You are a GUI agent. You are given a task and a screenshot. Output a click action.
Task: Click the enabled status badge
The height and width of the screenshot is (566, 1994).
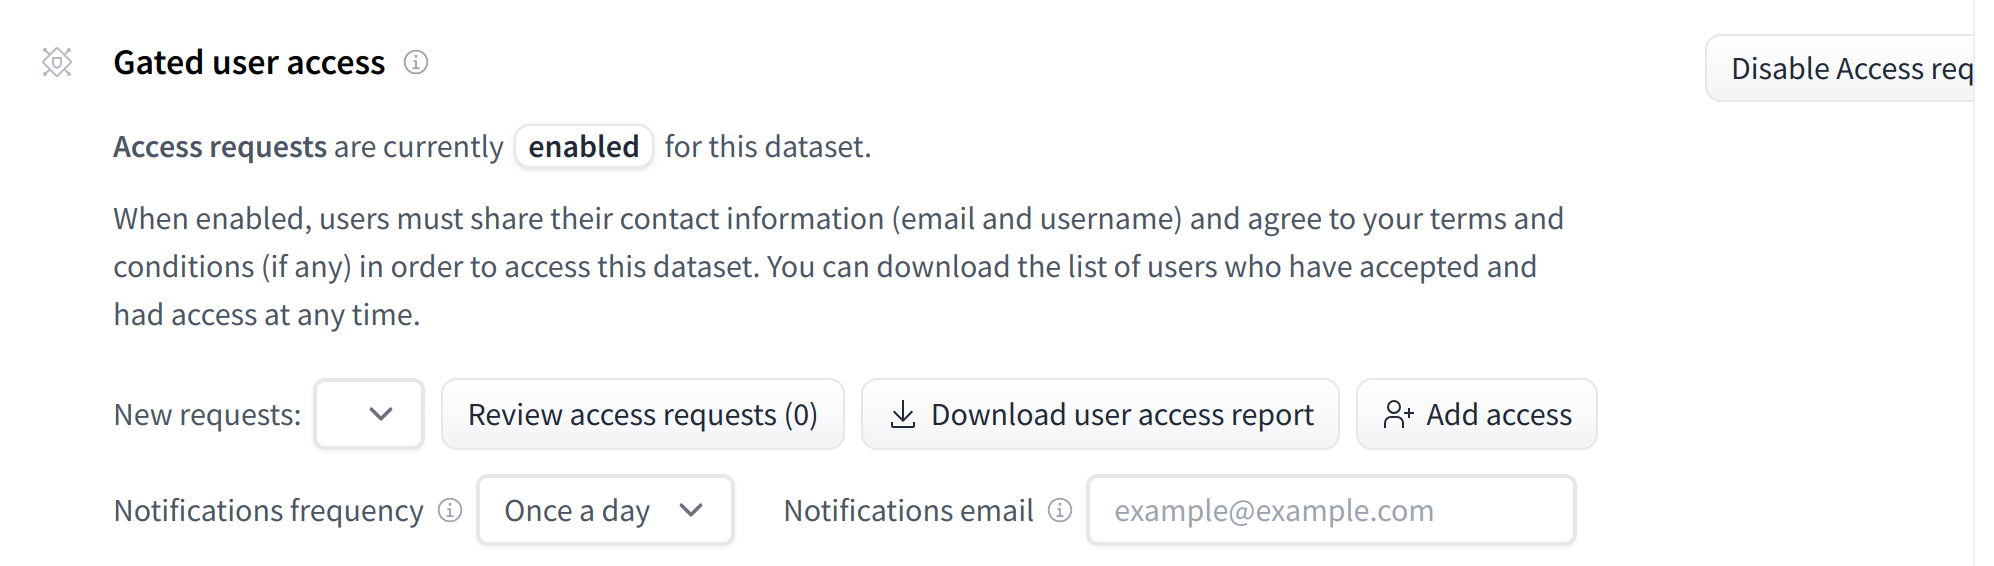(584, 147)
